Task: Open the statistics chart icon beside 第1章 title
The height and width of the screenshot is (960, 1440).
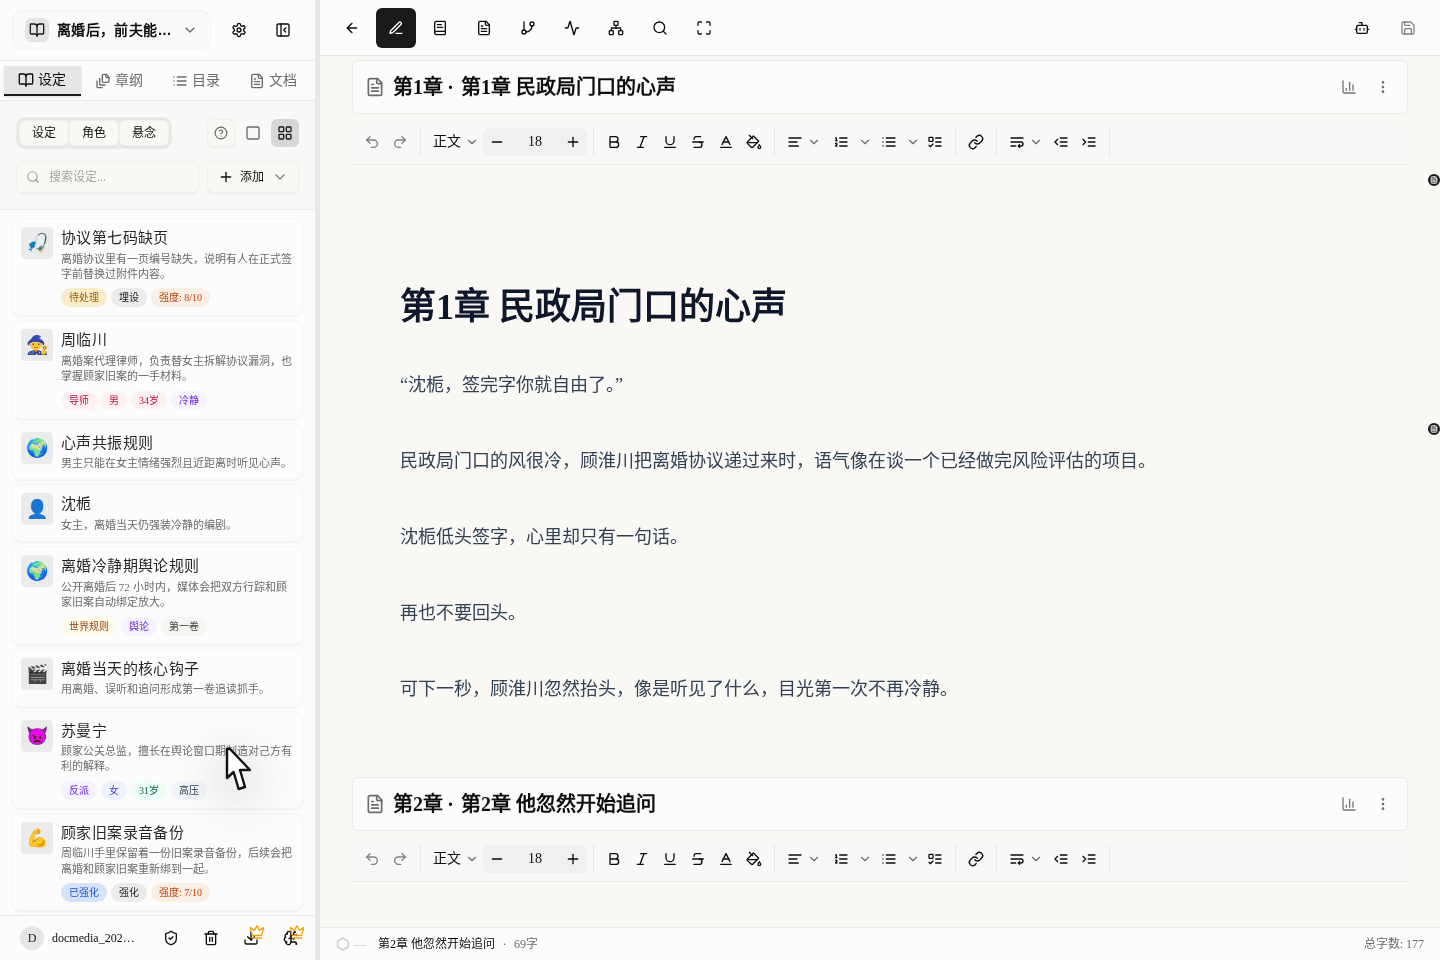Action: click(x=1348, y=87)
